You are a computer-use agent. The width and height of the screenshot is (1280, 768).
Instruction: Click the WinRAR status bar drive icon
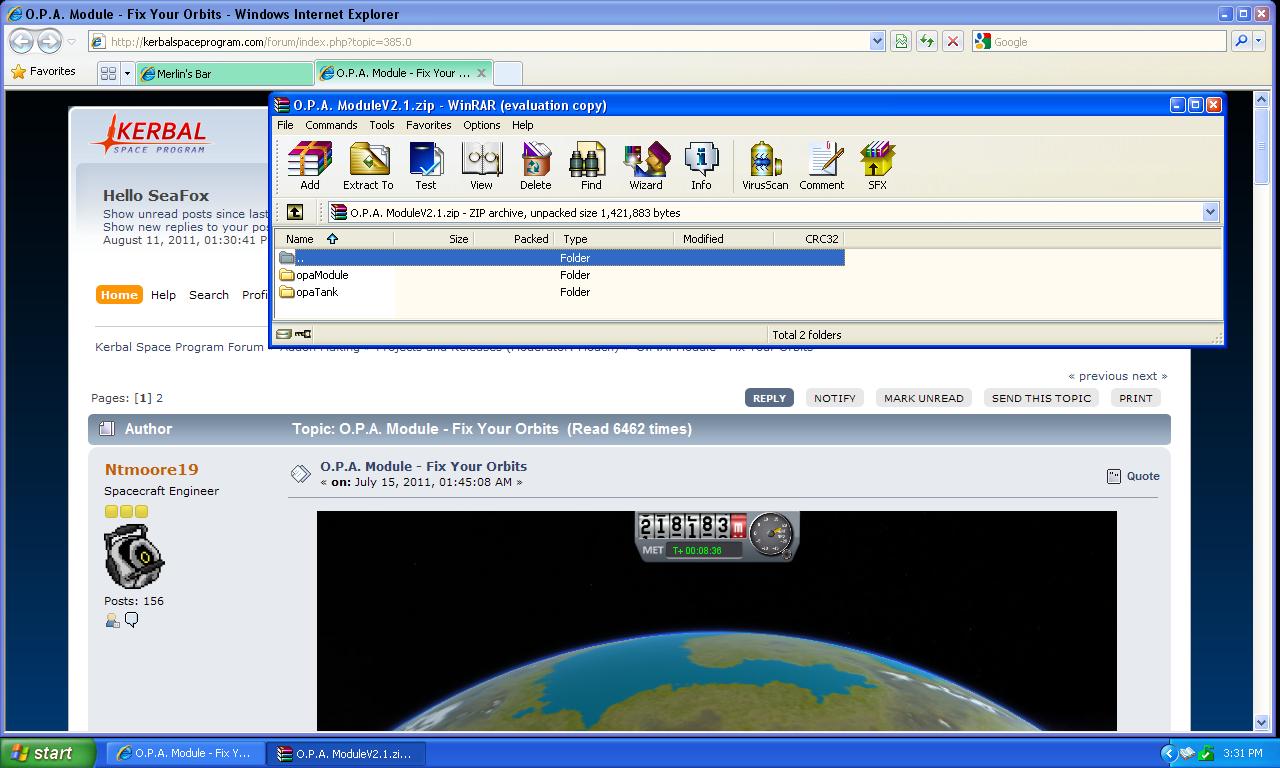(x=284, y=334)
